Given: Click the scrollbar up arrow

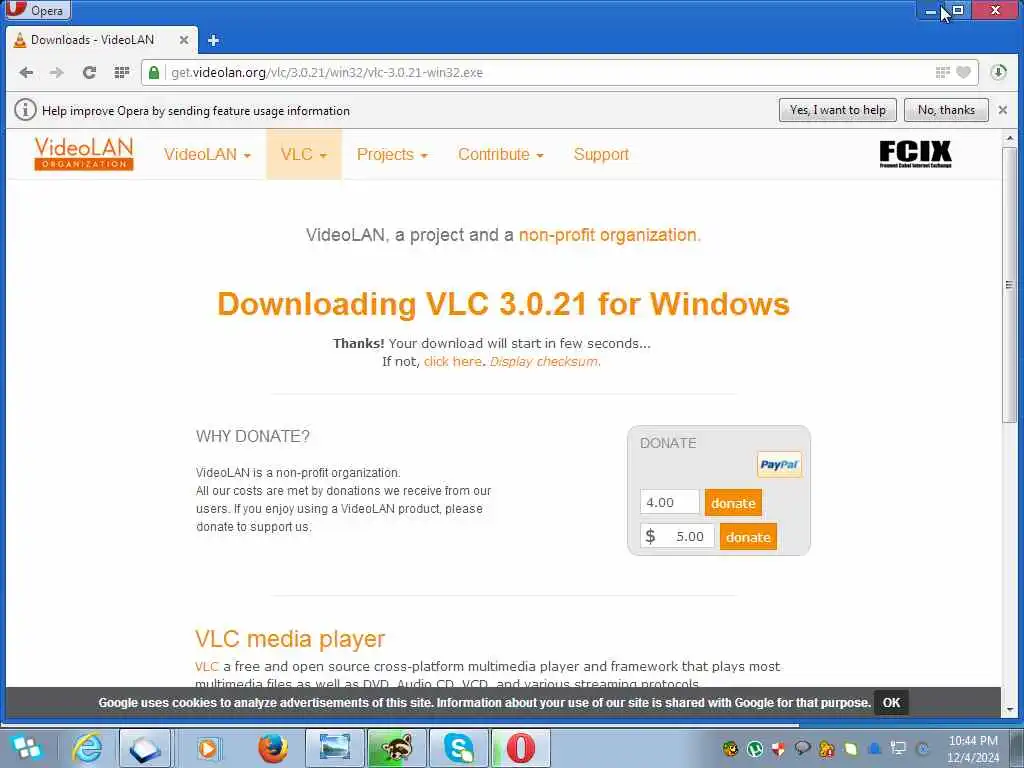Looking at the screenshot, I should coord(1010,138).
